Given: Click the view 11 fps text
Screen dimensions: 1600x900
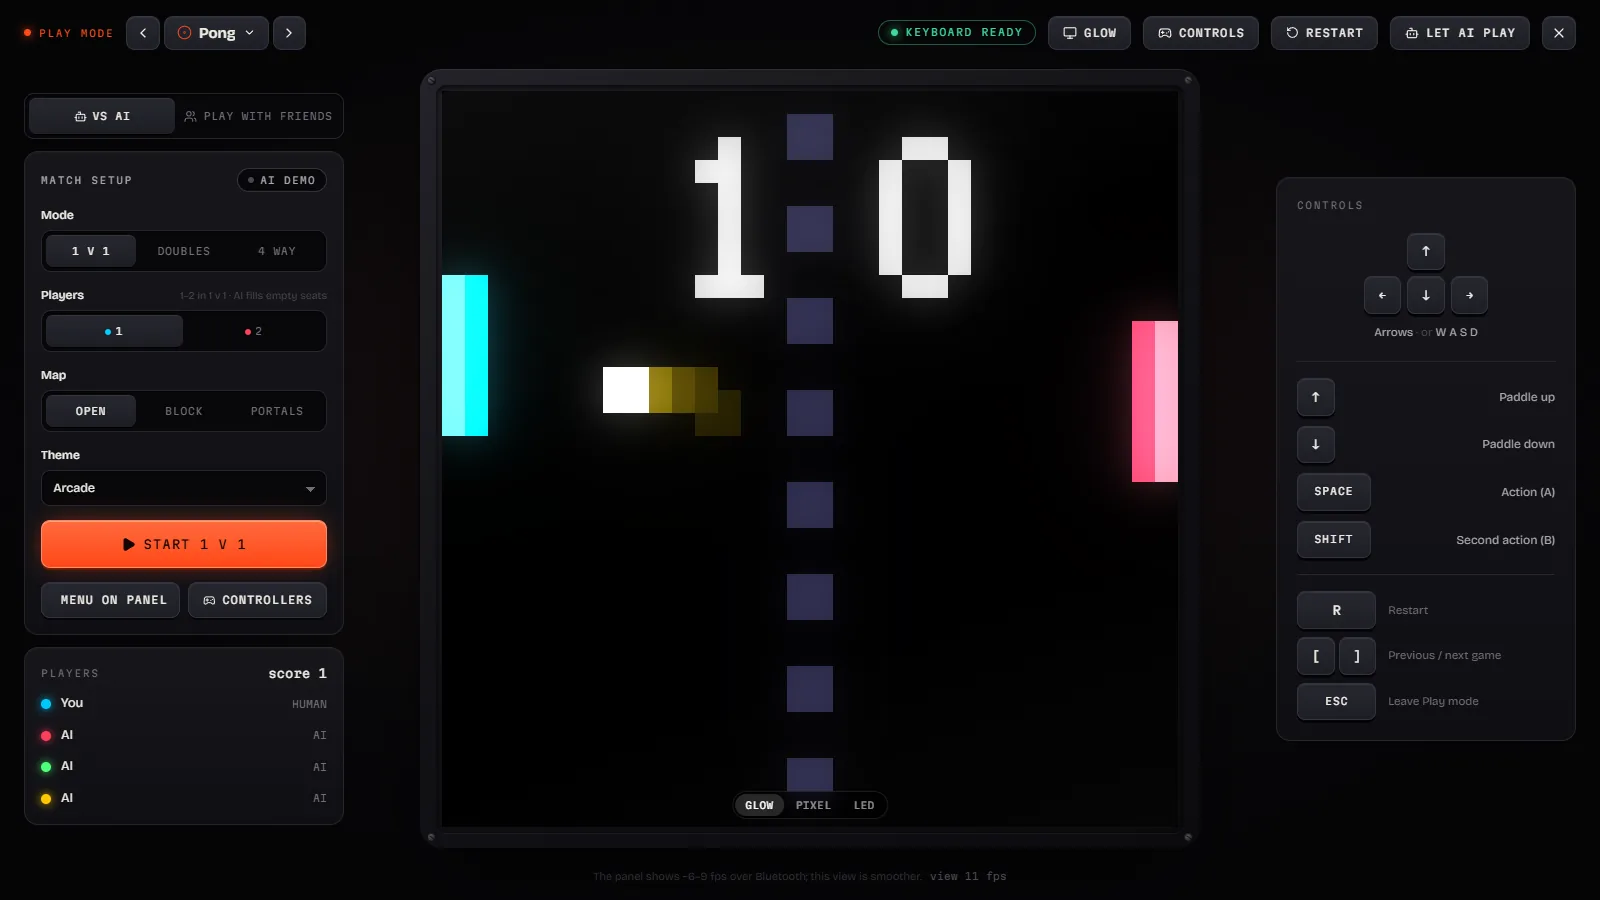Looking at the screenshot, I should 968,876.
